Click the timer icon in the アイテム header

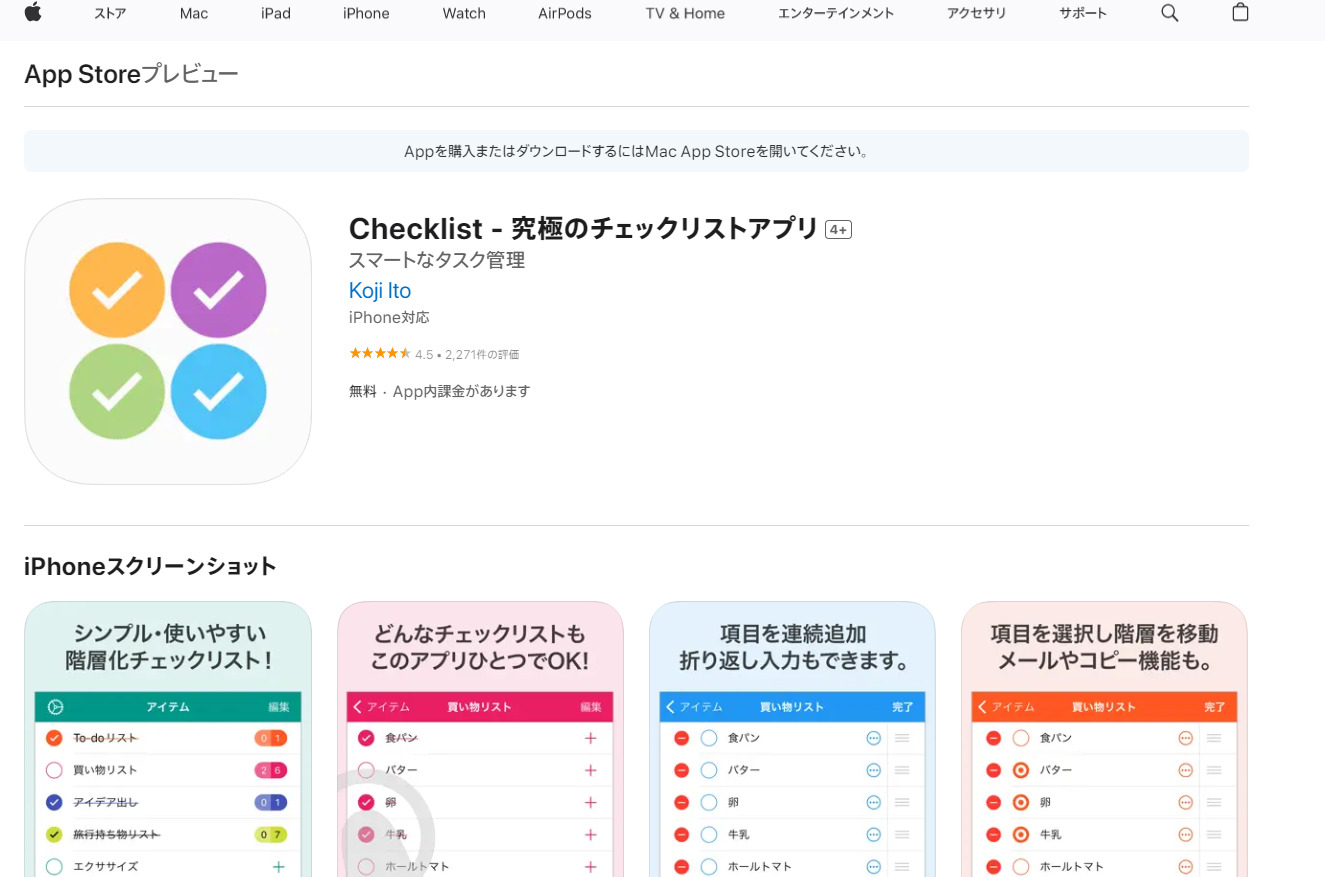tap(58, 706)
